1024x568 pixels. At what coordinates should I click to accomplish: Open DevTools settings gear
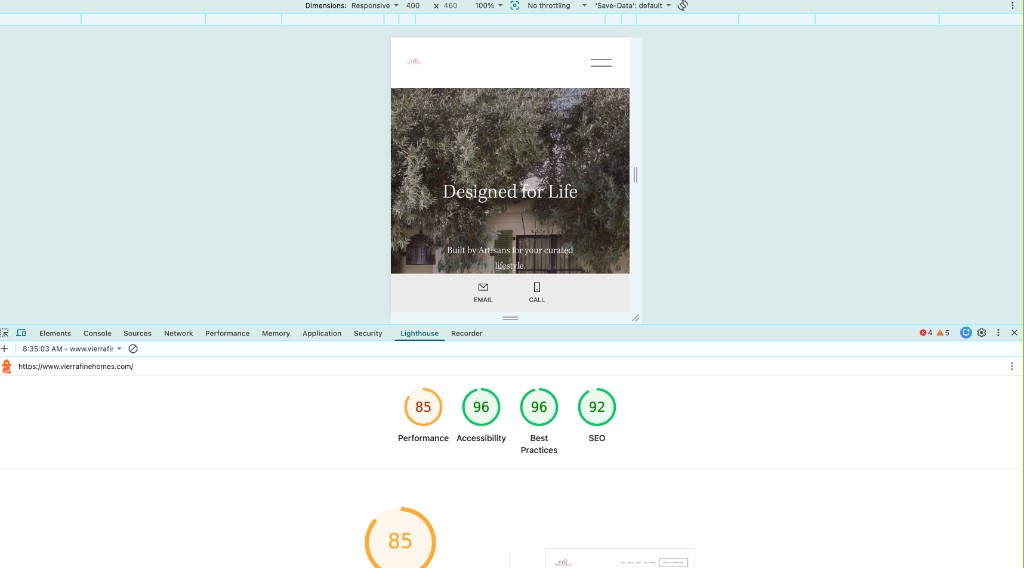click(982, 333)
